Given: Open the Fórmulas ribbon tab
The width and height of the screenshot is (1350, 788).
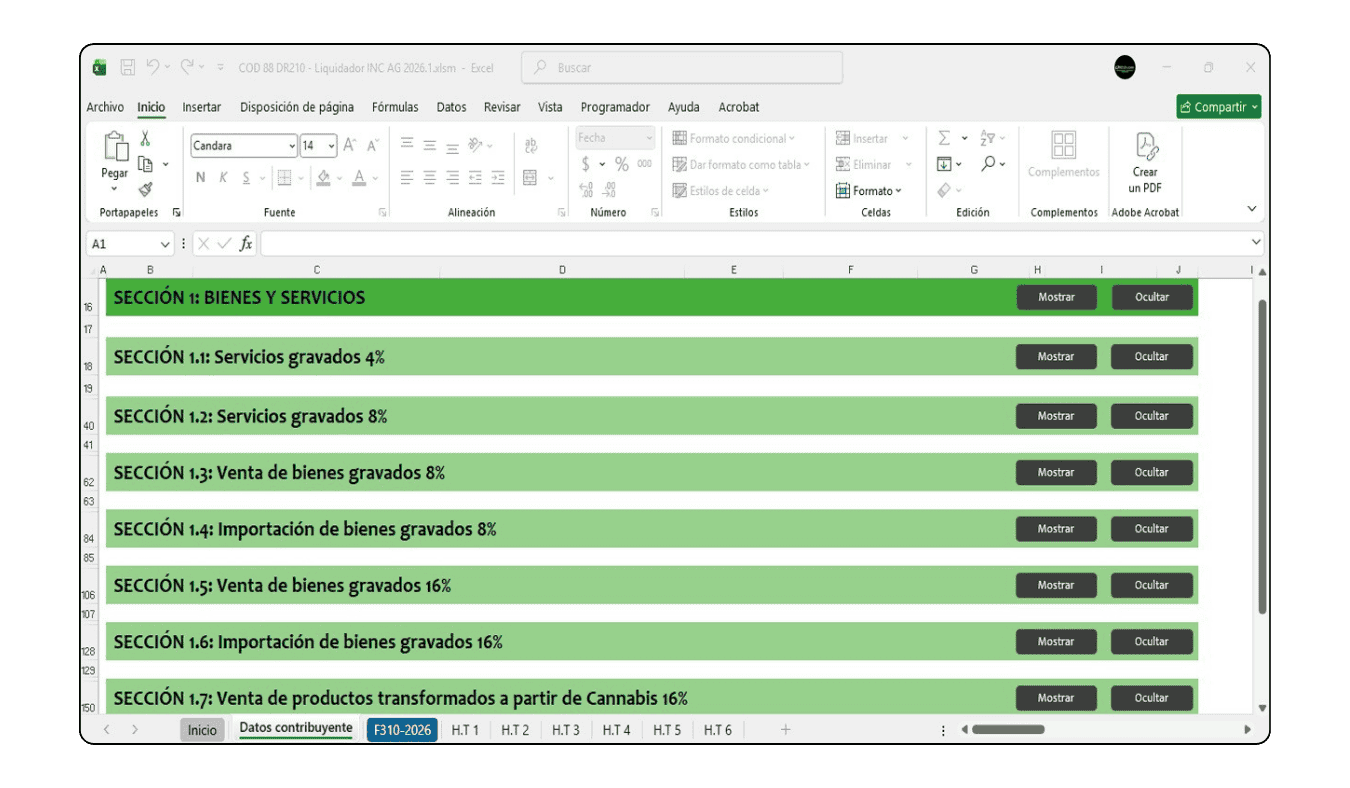Looking at the screenshot, I should 395,107.
